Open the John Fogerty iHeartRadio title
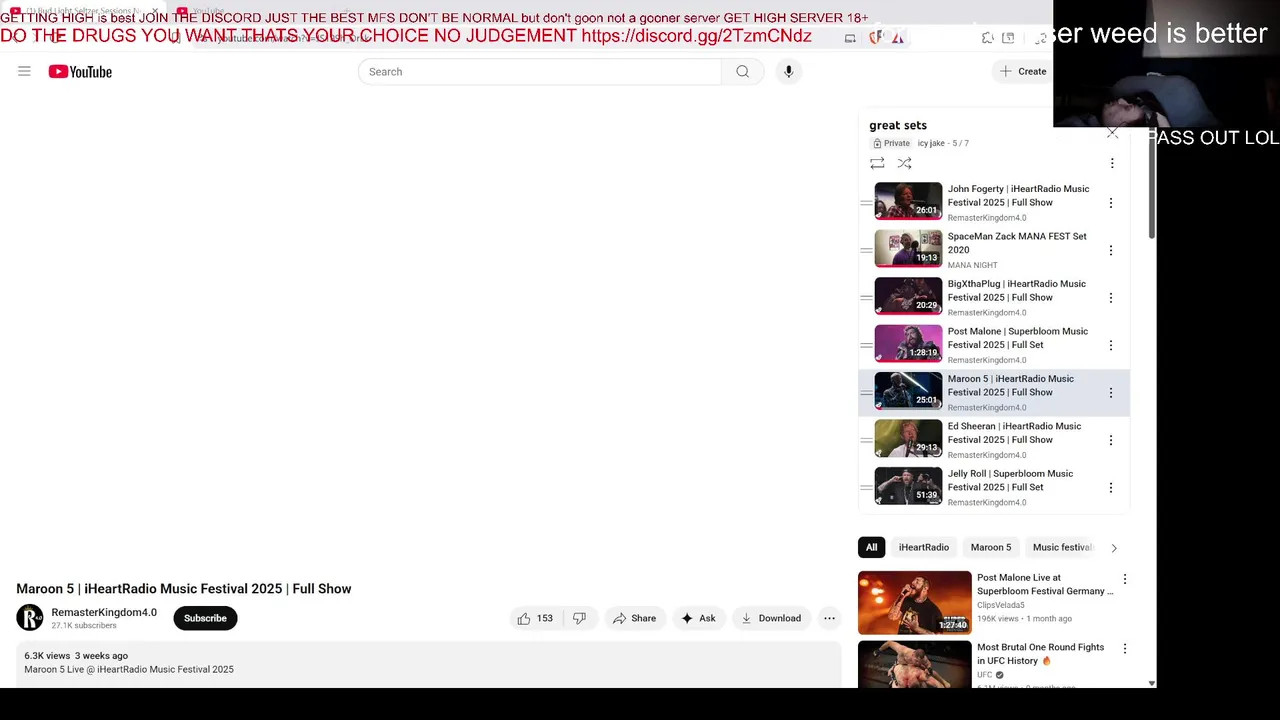The width and height of the screenshot is (1280, 720). [x=1018, y=195]
